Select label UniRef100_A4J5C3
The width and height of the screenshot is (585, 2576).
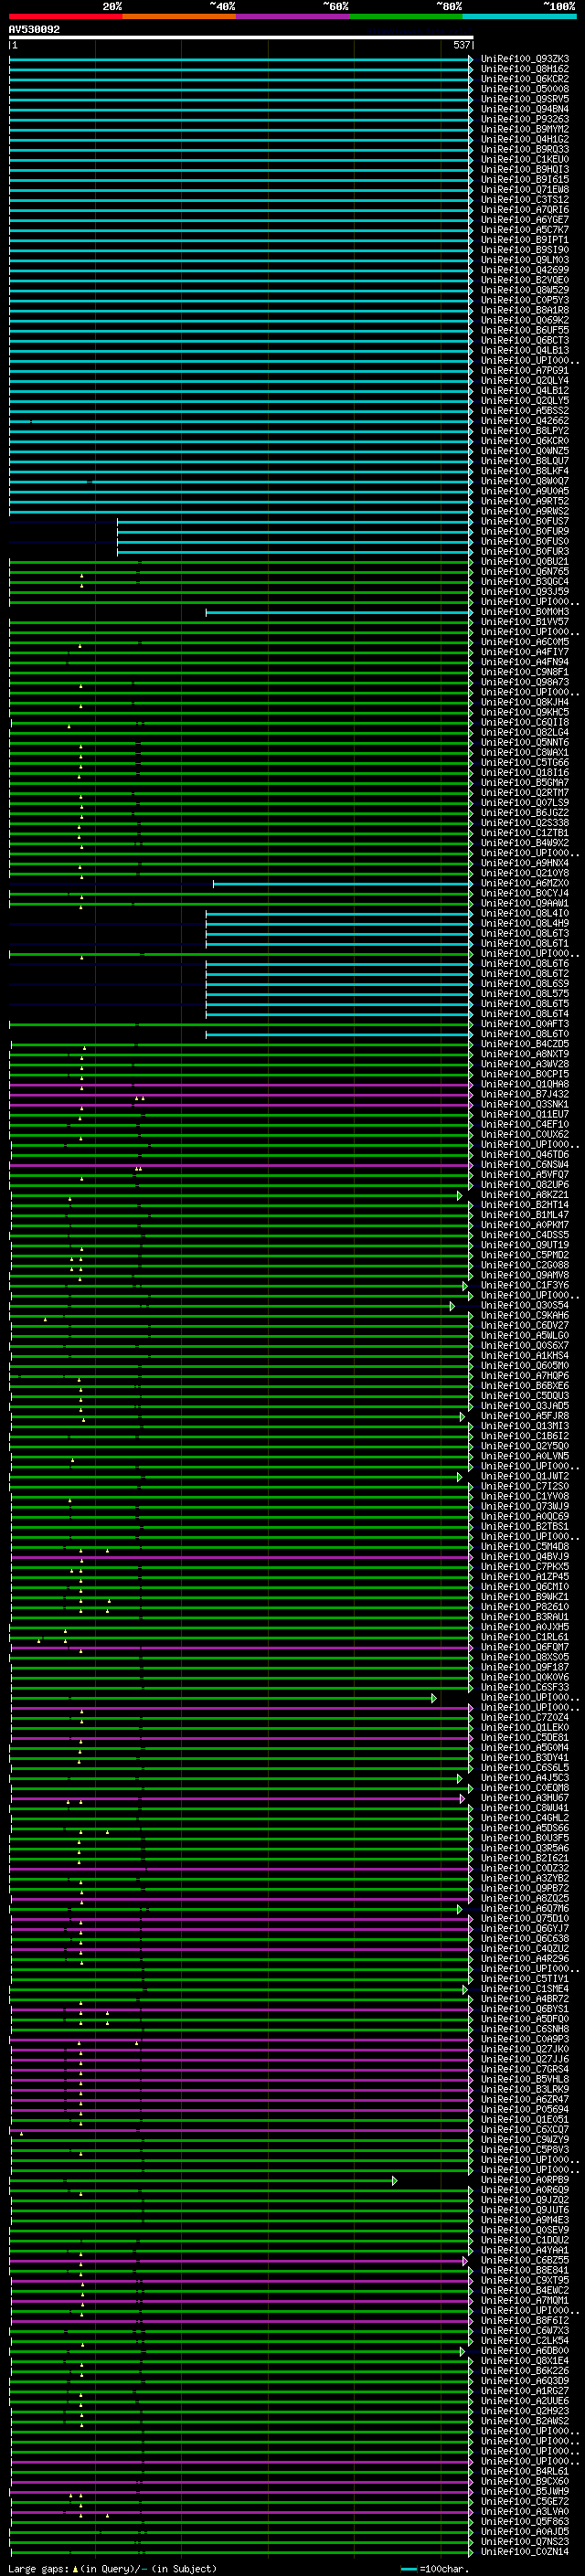coord(525,1779)
